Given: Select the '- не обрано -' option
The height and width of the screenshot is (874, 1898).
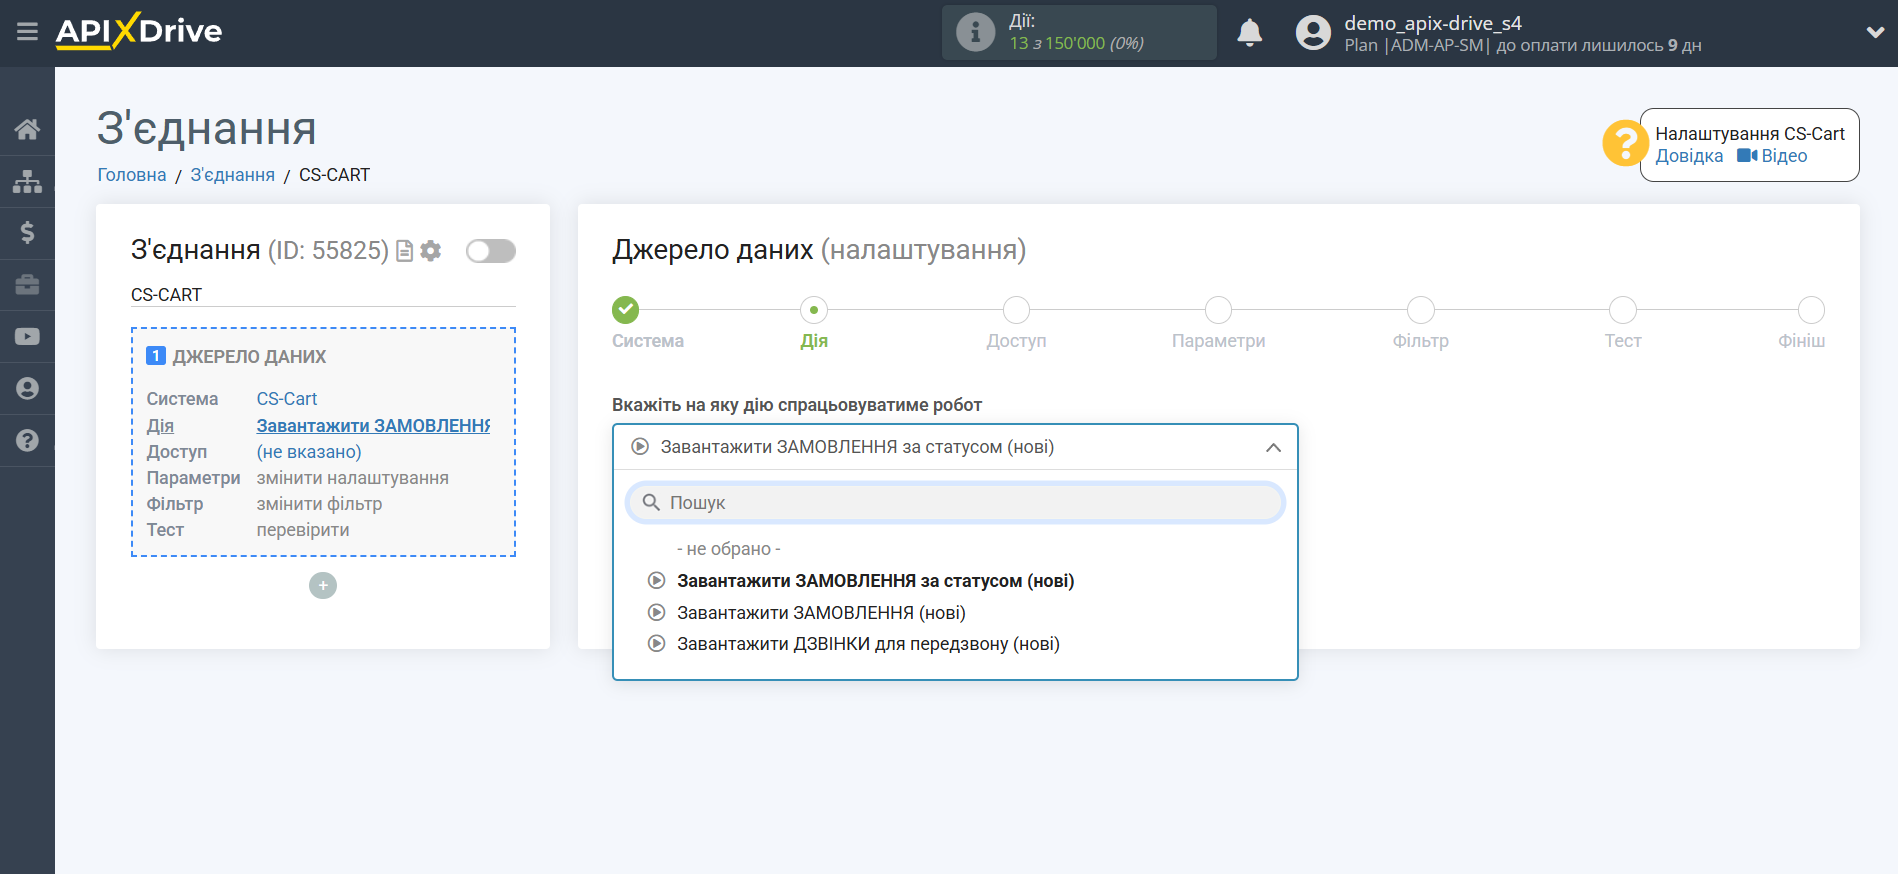Looking at the screenshot, I should [729, 549].
